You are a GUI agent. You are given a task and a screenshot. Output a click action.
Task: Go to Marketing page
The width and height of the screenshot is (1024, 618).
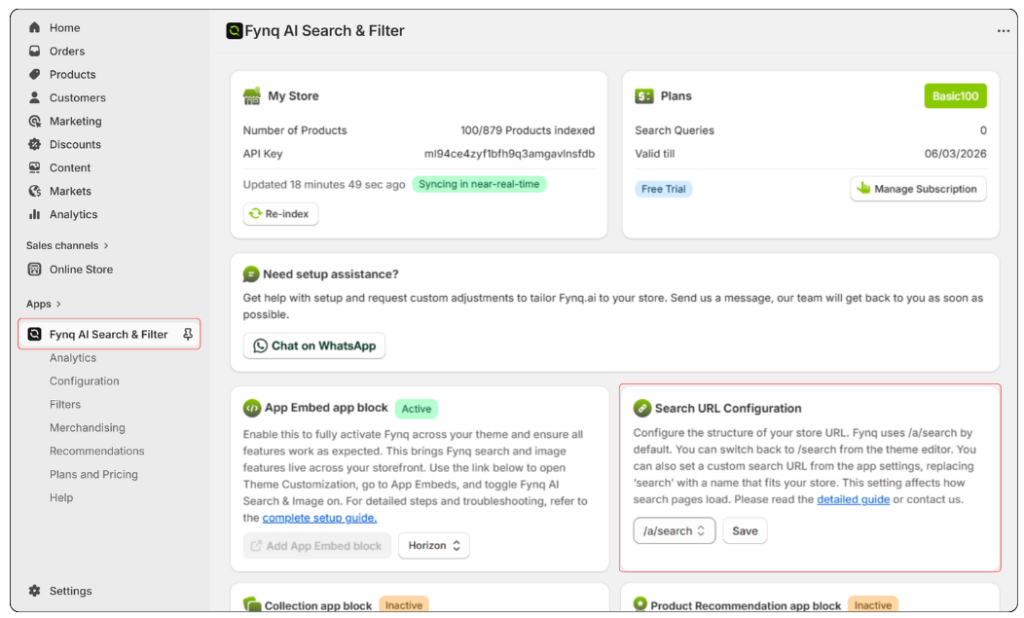pos(76,121)
